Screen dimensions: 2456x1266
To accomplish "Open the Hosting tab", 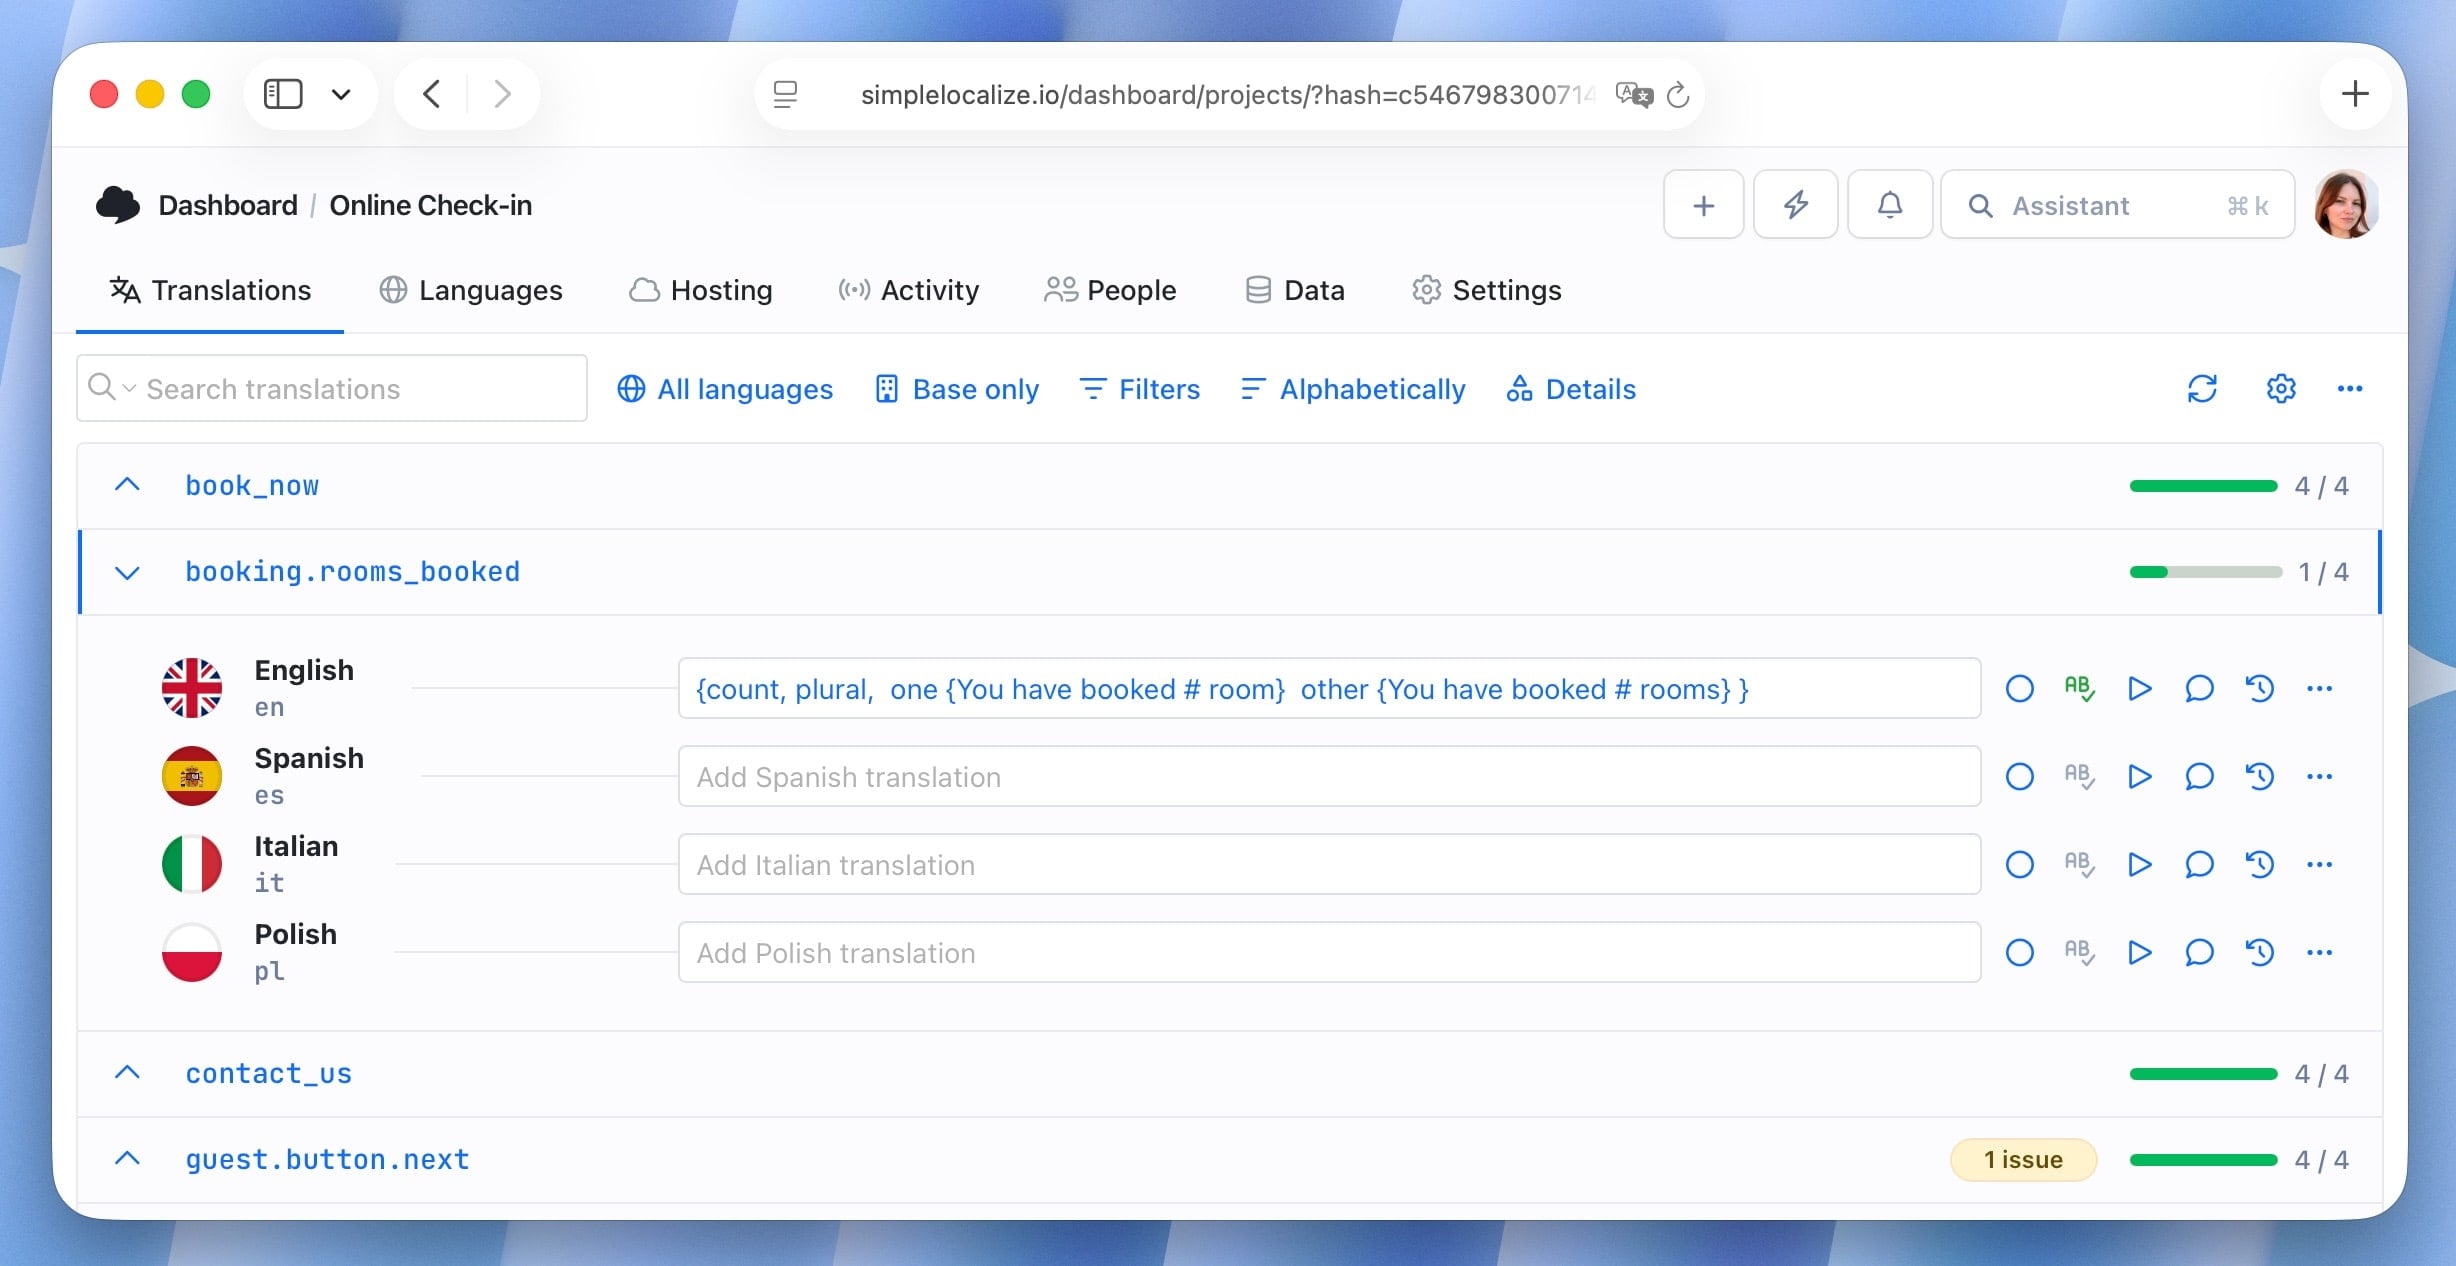I will 701,290.
